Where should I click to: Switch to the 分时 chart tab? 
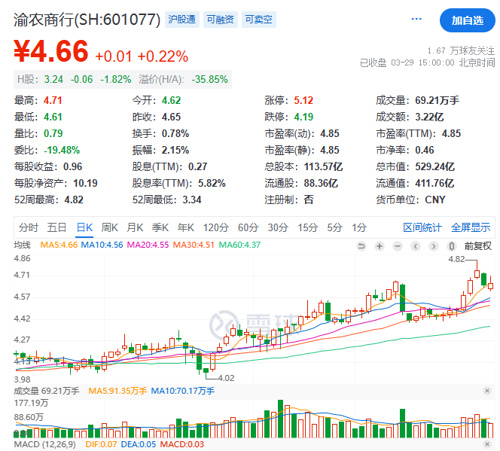(x=28, y=228)
